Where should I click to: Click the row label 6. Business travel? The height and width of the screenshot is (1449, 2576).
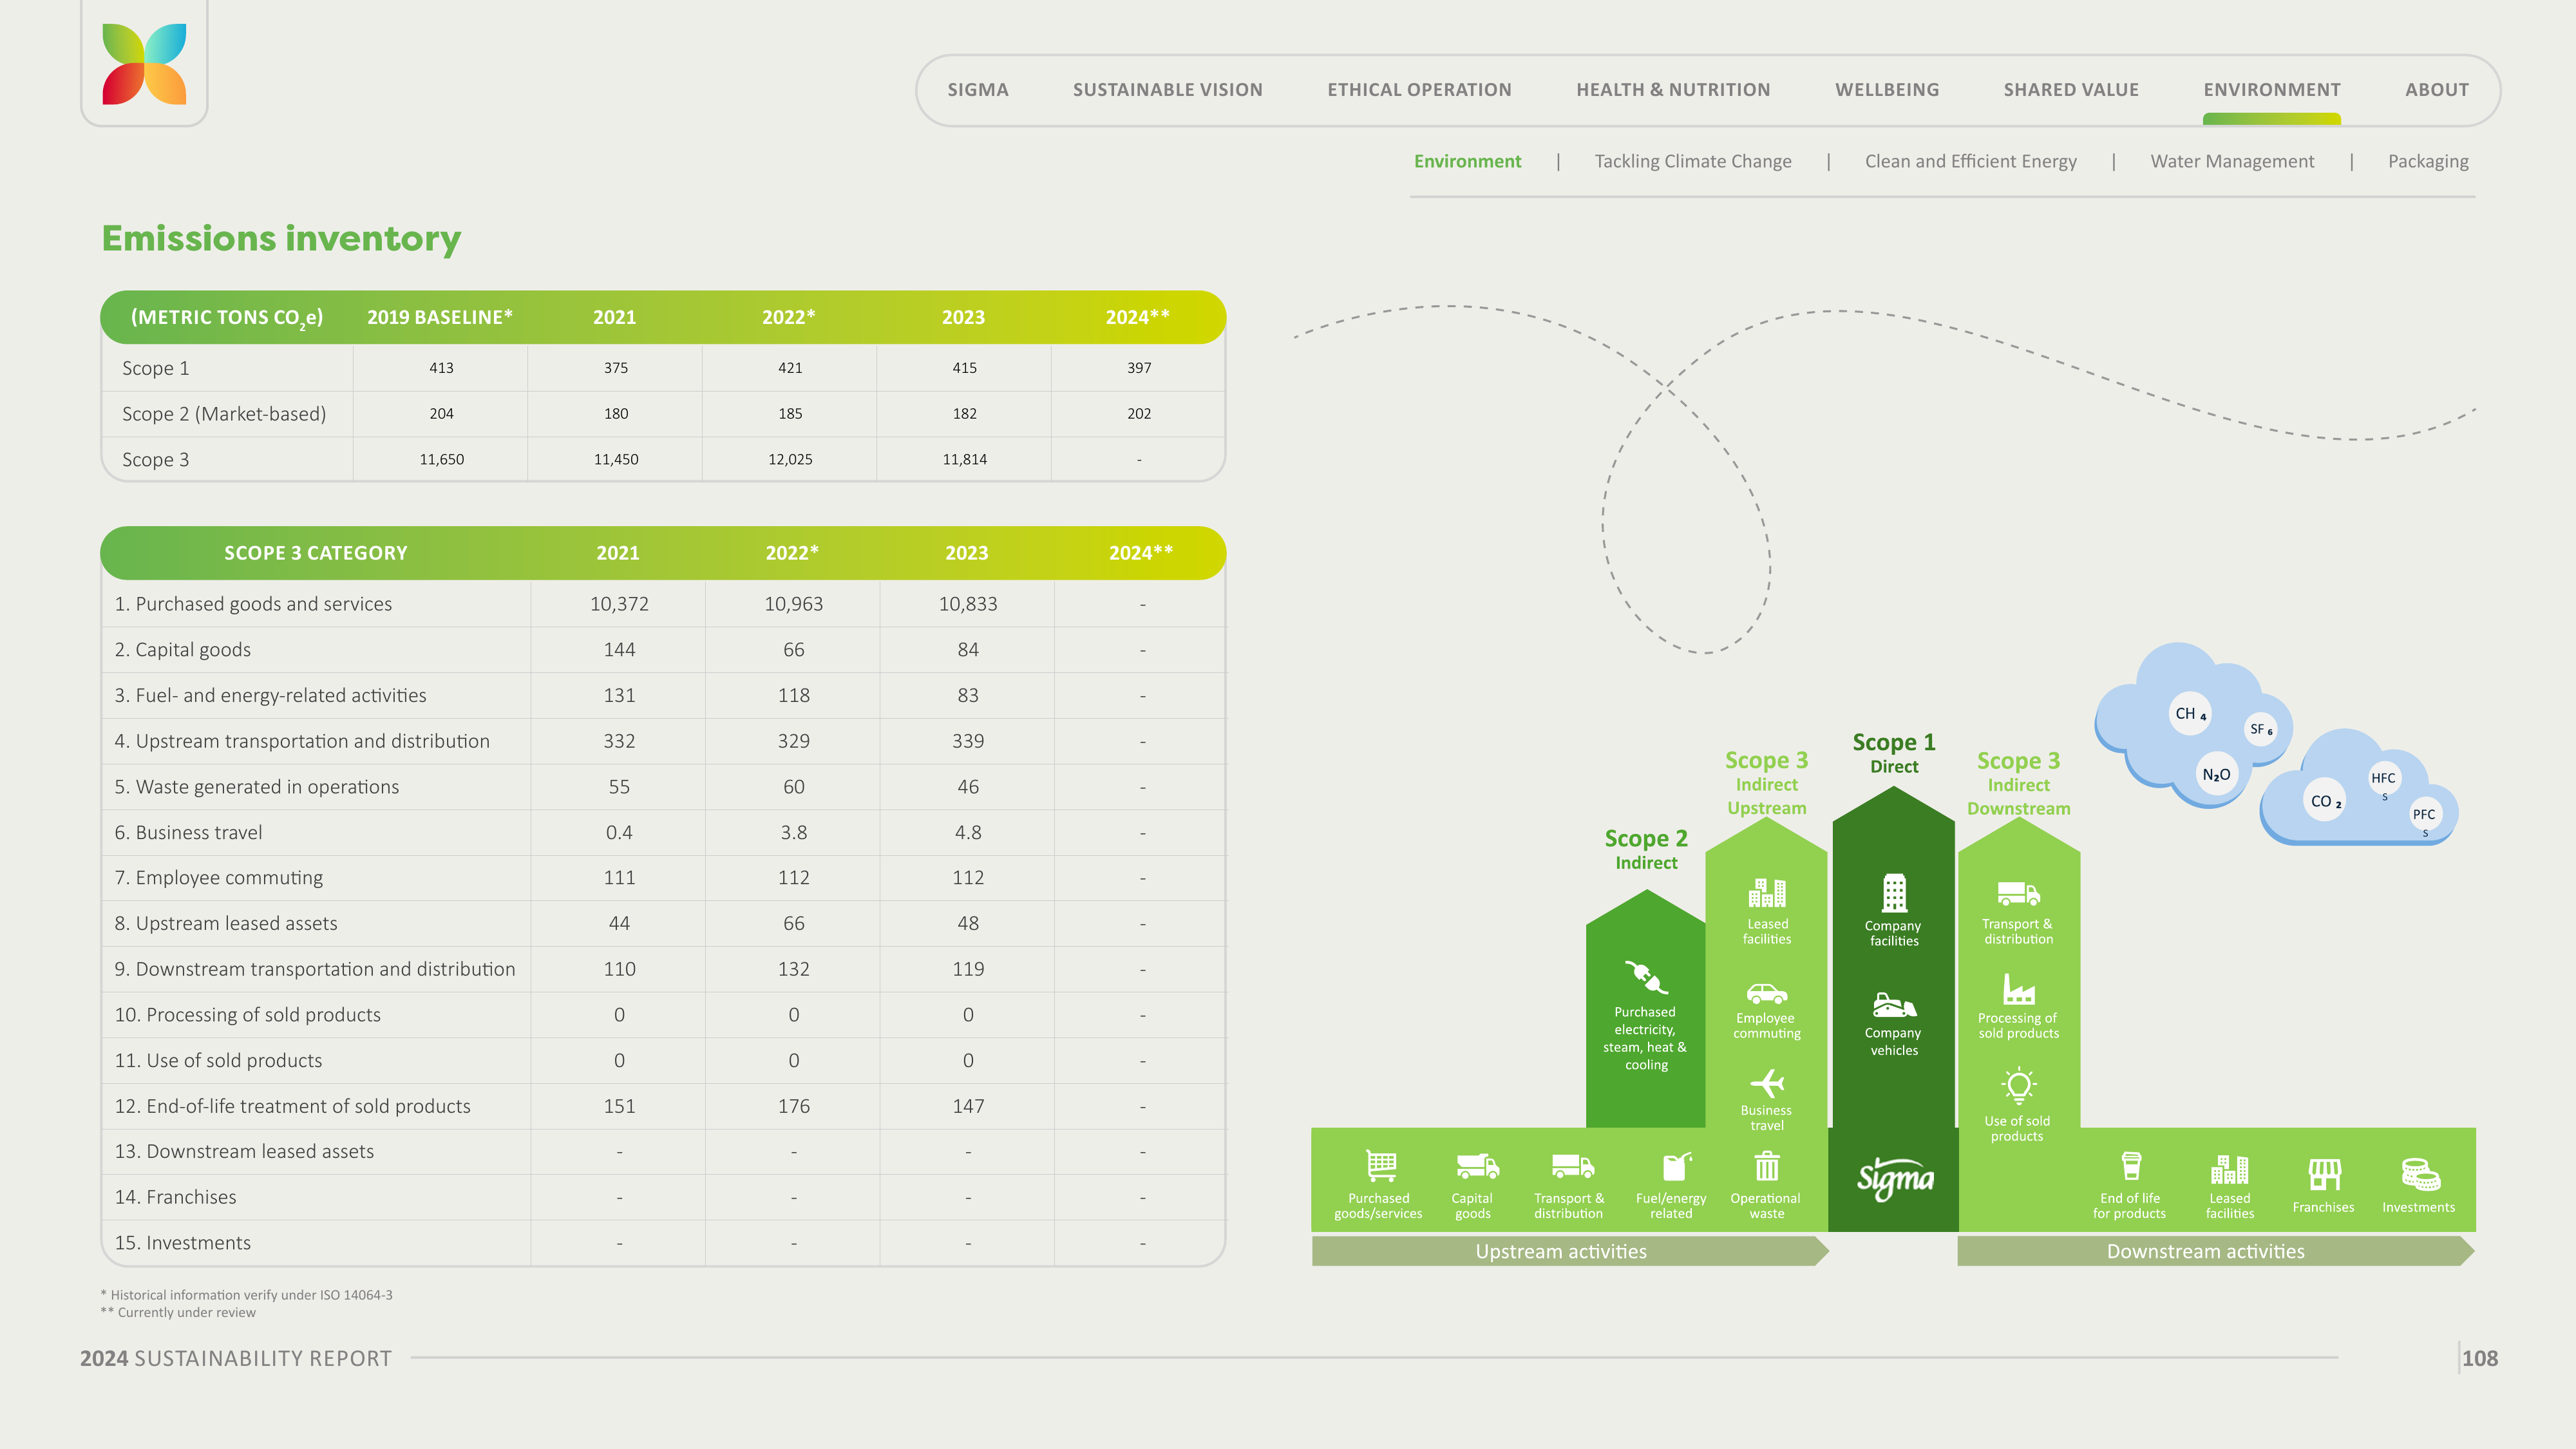click(188, 832)
